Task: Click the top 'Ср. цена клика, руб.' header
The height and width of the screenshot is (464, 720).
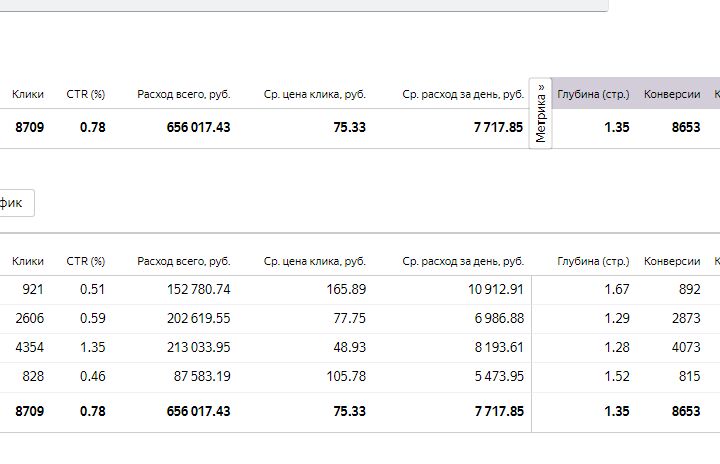Action: click(315, 94)
